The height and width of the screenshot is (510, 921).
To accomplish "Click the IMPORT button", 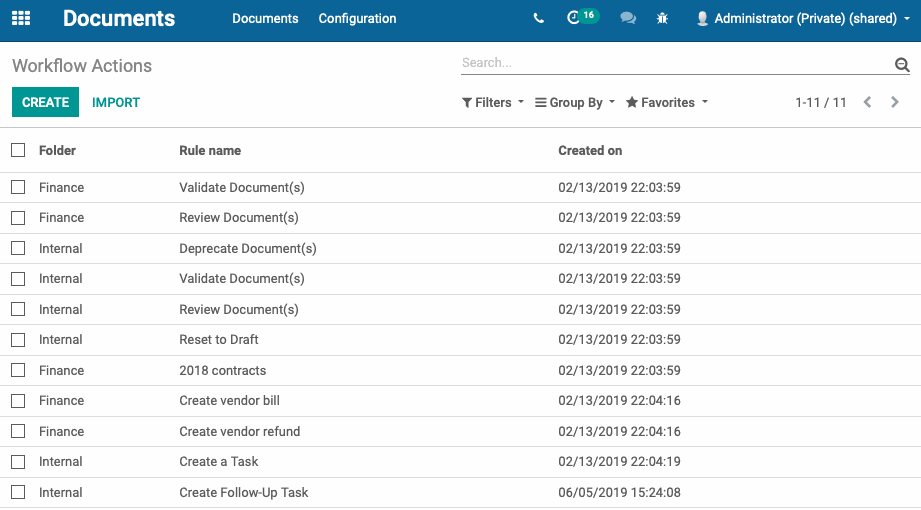I will 116,102.
